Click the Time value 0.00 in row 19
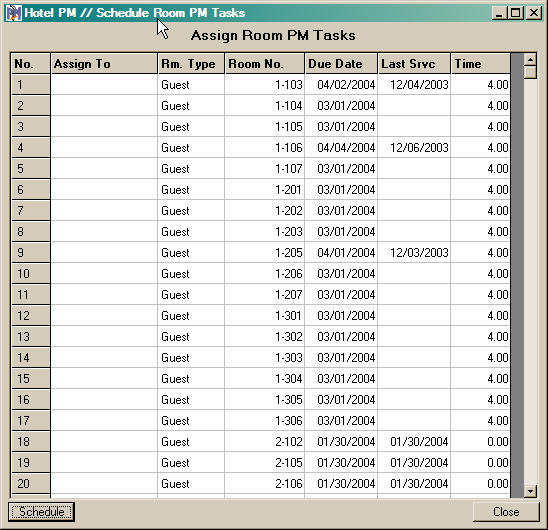This screenshot has width=548, height=530. (x=481, y=463)
